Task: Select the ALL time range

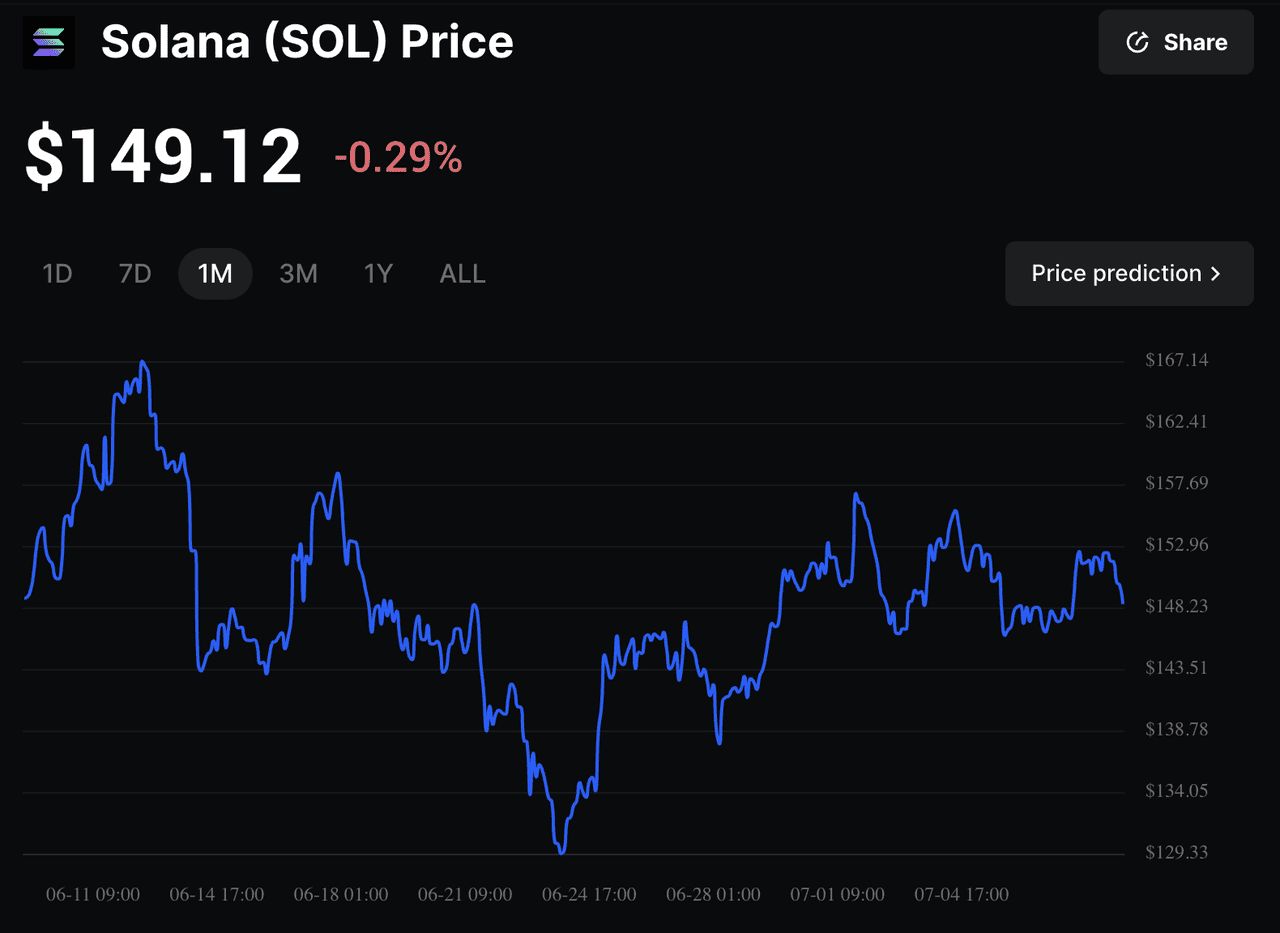Action: click(x=462, y=273)
